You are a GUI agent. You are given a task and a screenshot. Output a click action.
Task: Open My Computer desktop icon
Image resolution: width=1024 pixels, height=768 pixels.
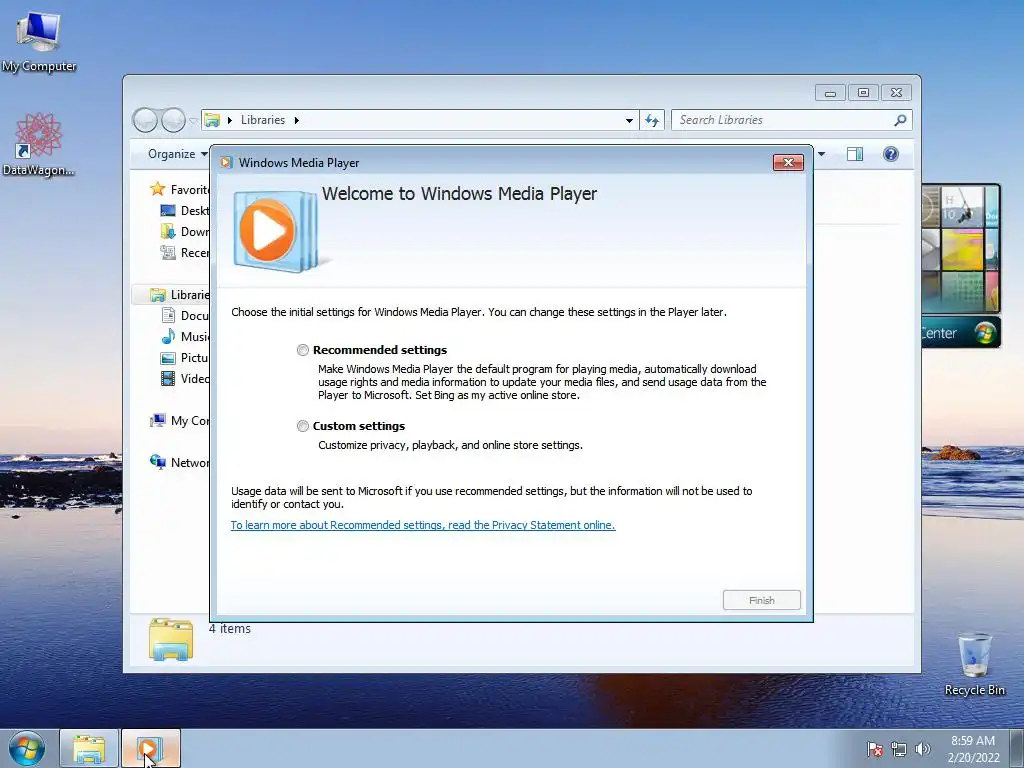point(39,40)
